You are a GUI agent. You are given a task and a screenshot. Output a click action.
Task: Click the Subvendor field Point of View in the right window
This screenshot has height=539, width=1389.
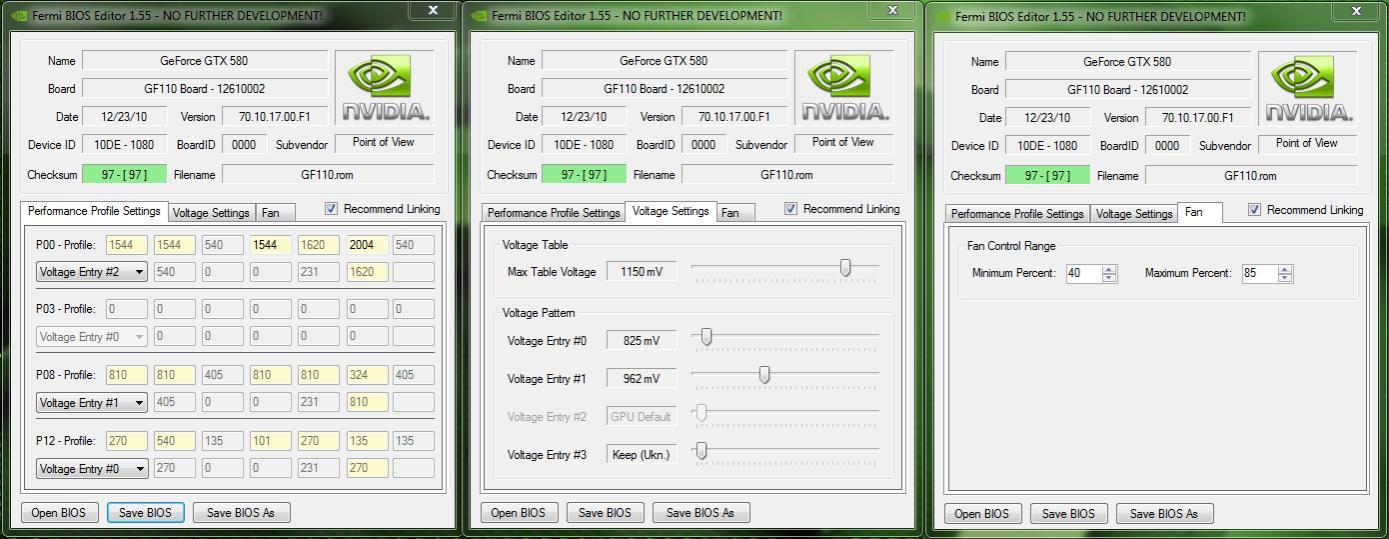click(1307, 144)
